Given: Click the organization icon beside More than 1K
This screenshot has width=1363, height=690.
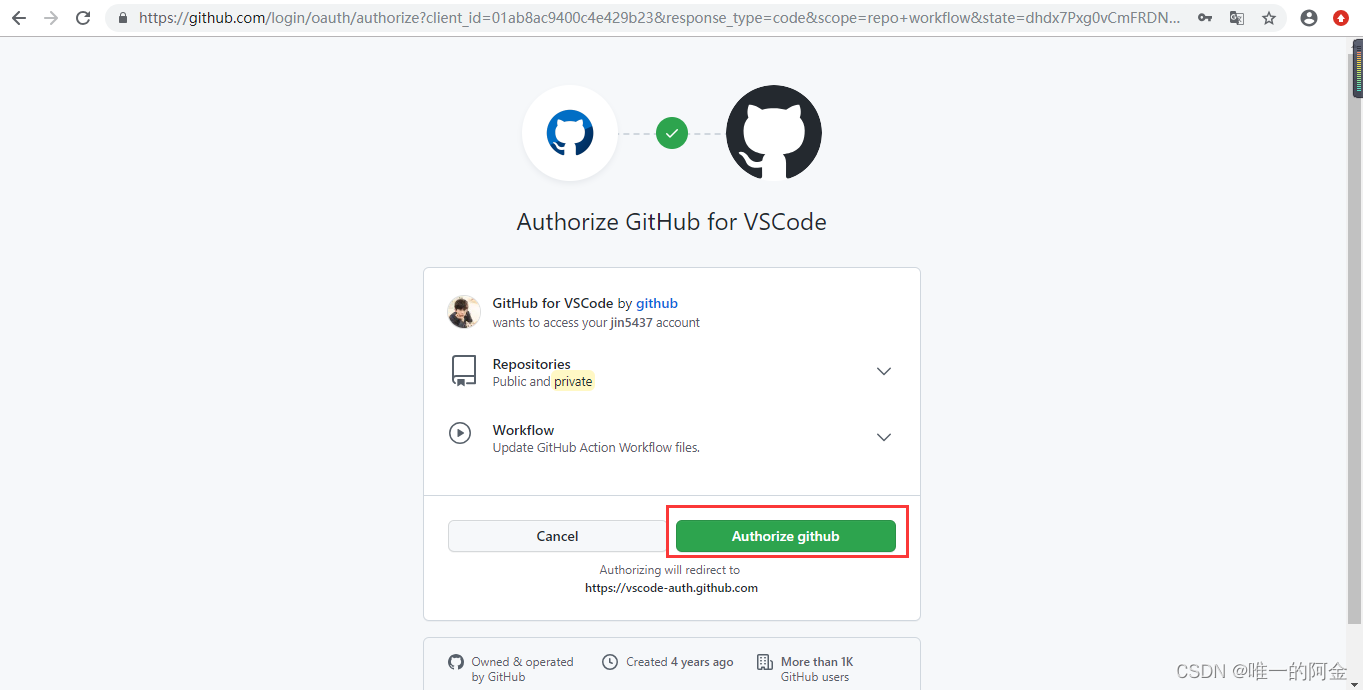Looking at the screenshot, I should (x=765, y=662).
